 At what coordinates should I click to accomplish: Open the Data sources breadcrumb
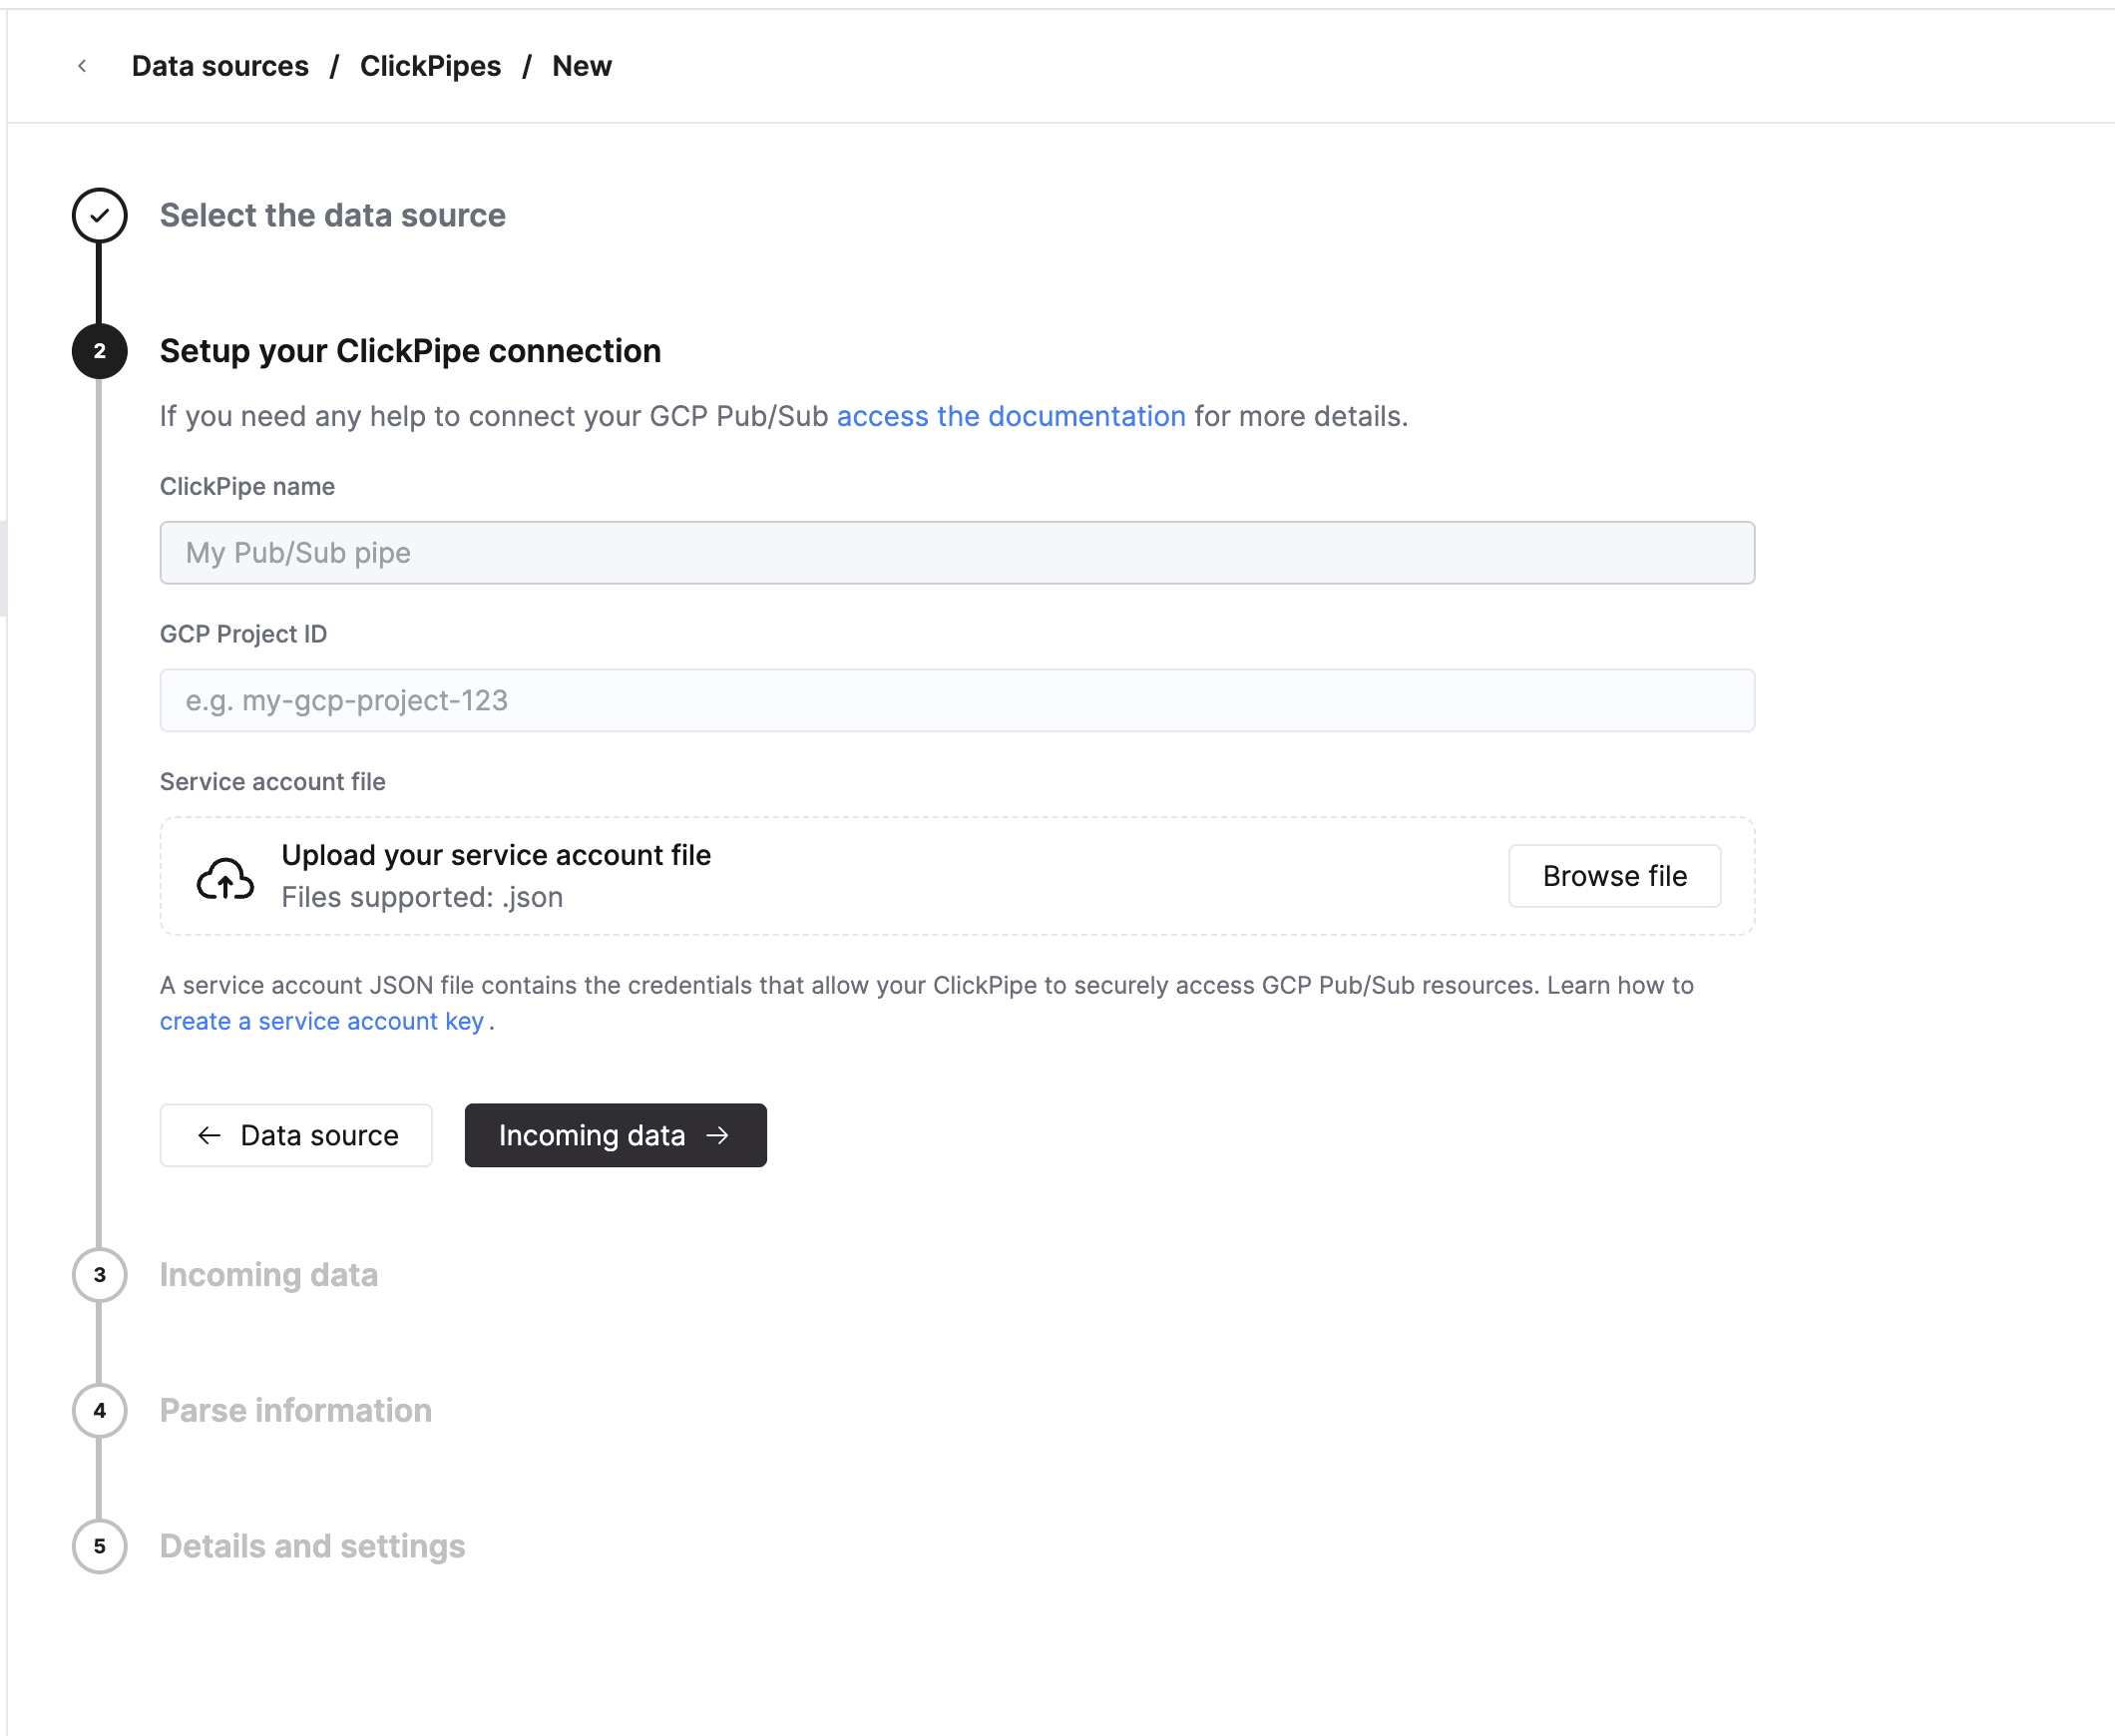(x=220, y=66)
